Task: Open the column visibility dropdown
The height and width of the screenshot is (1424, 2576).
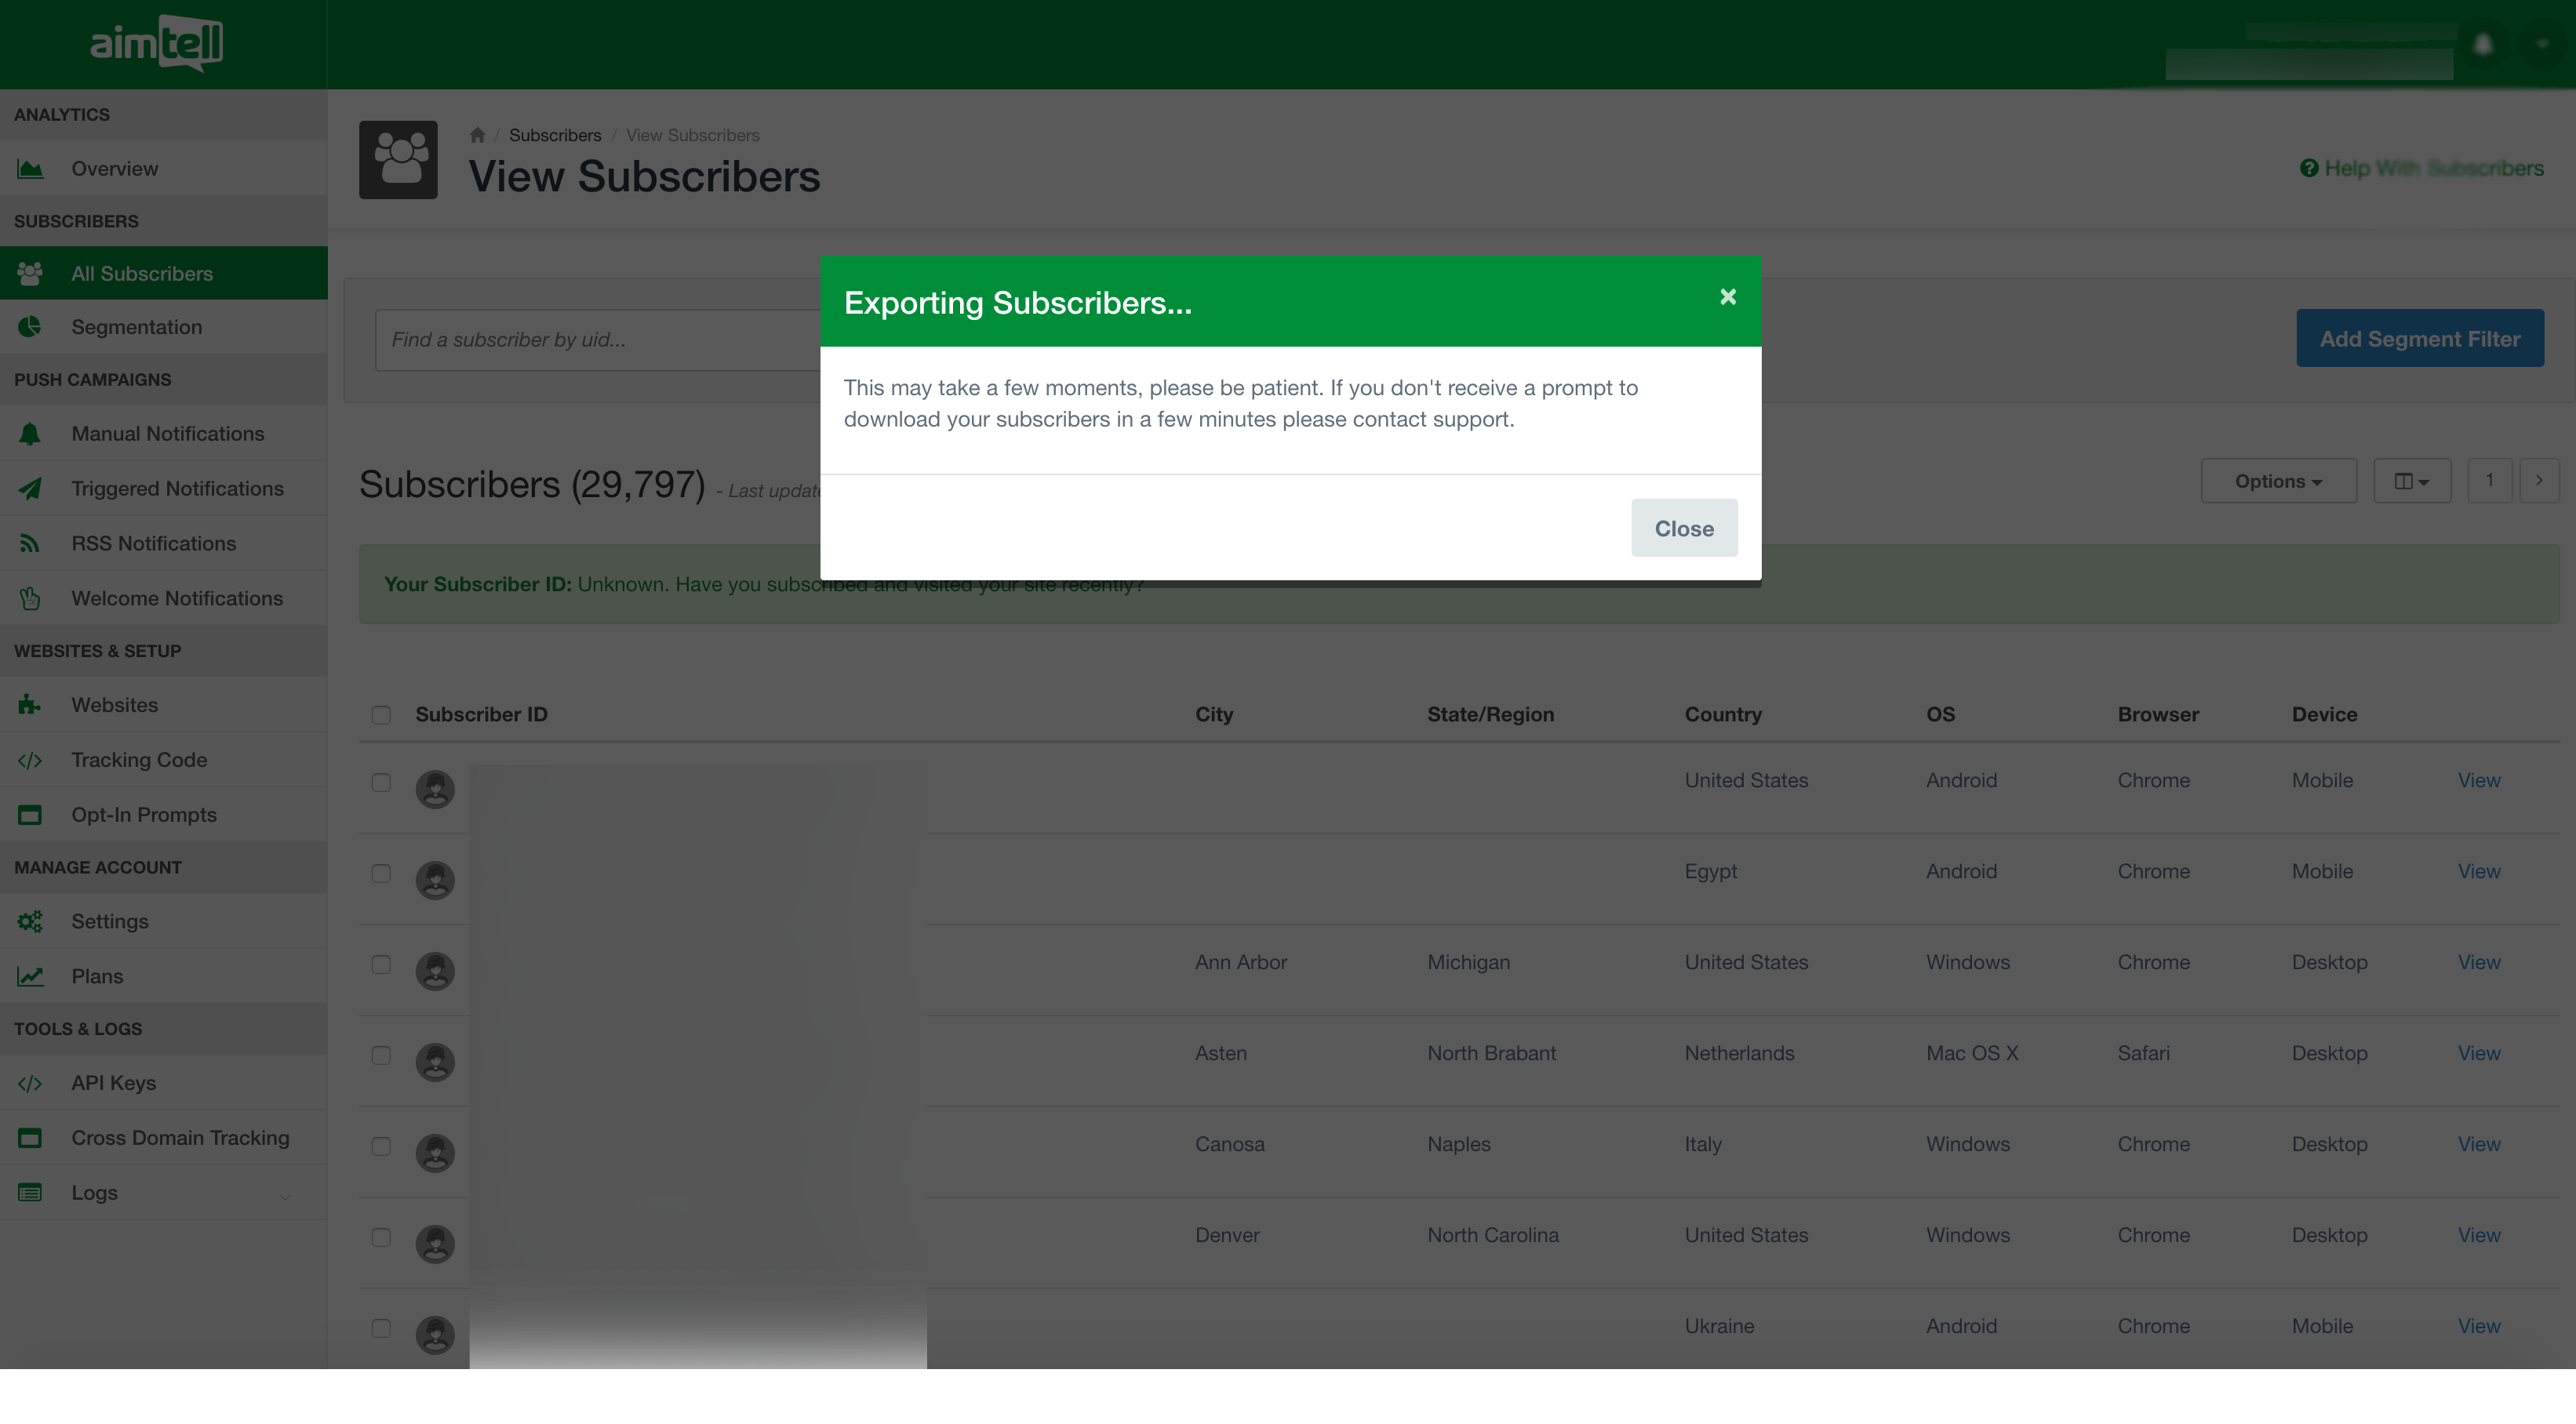Action: tap(2411, 481)
